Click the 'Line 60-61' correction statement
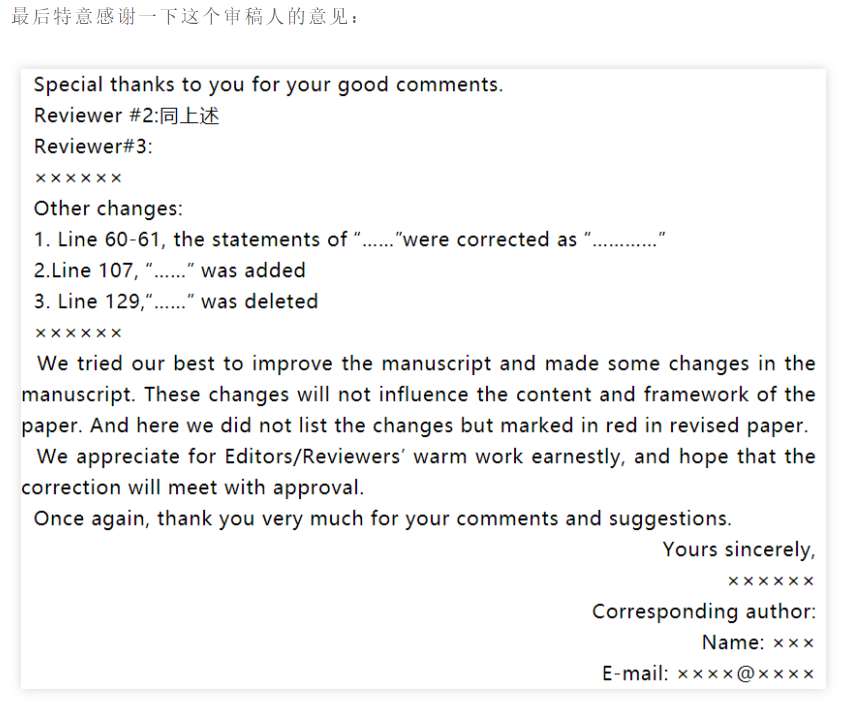 pos(350,240)
